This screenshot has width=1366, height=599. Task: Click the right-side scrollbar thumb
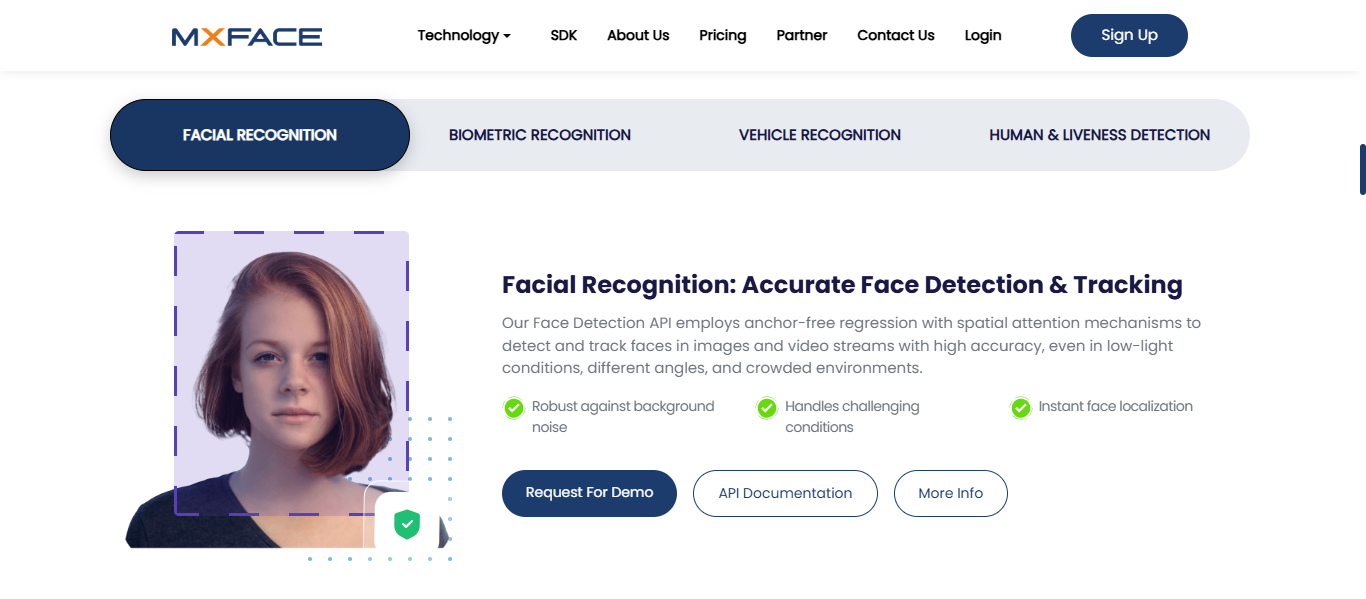pyautogui.click(x=1362, y=167)
